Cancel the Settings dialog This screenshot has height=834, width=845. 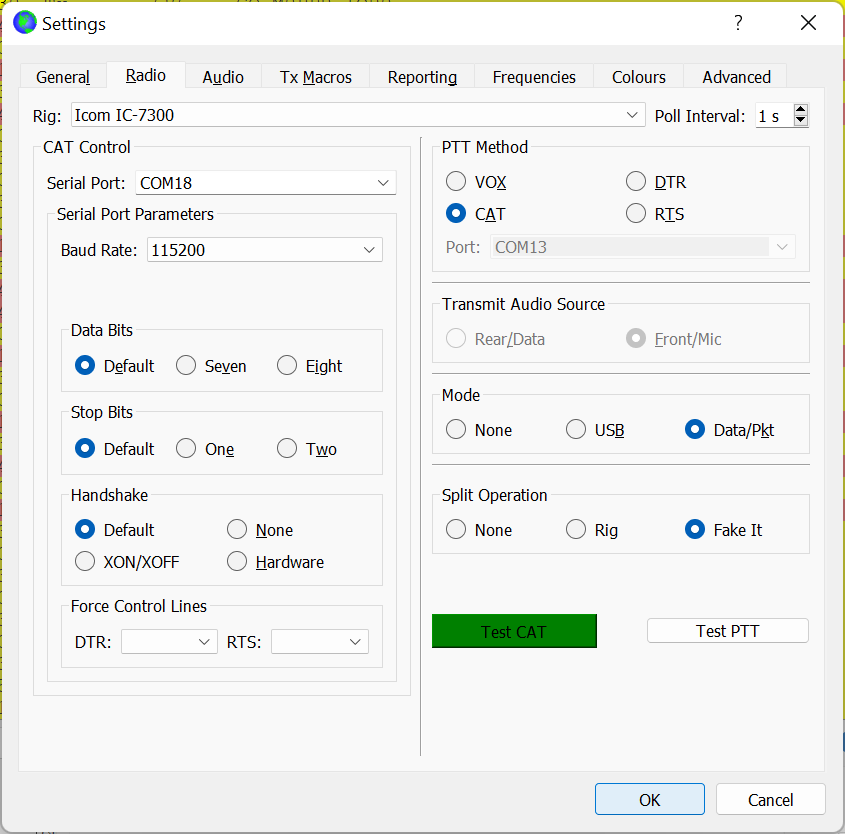pos(771,799)
